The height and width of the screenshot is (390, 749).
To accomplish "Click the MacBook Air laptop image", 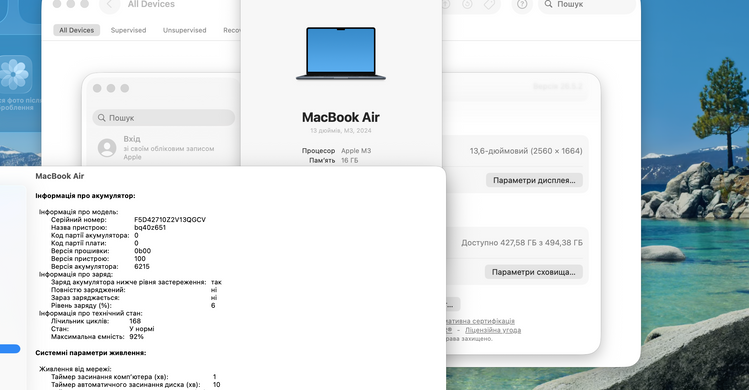I will tap(341, 54).
